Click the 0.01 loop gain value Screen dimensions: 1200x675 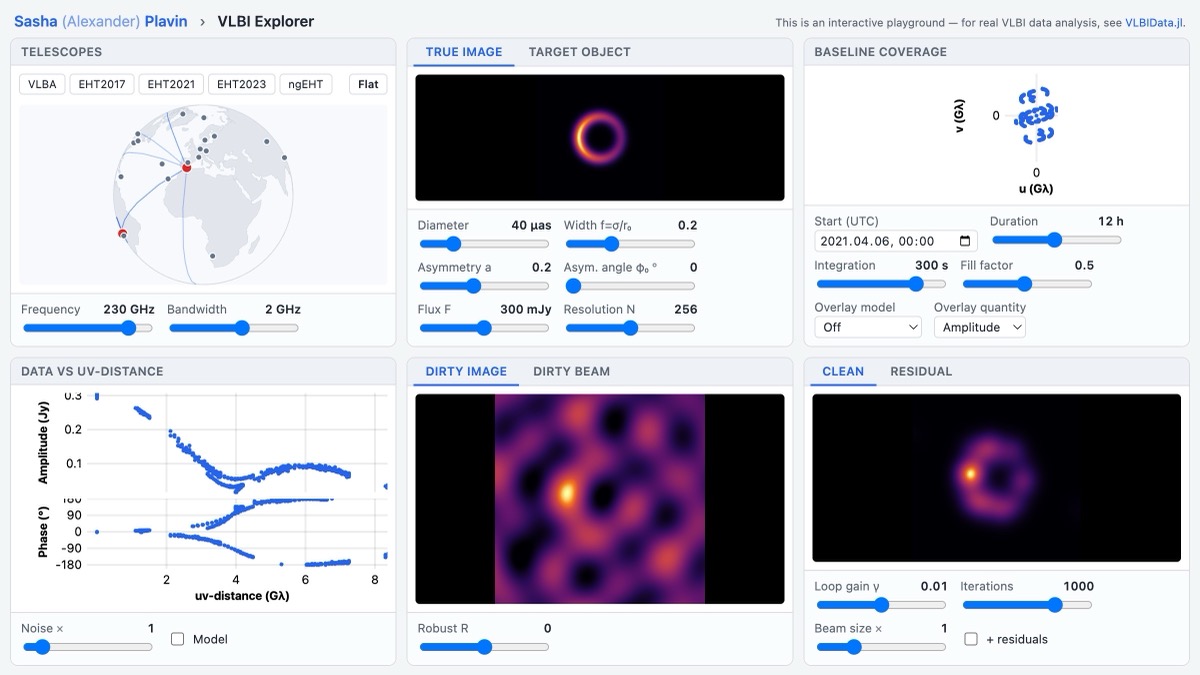(934, 587)
